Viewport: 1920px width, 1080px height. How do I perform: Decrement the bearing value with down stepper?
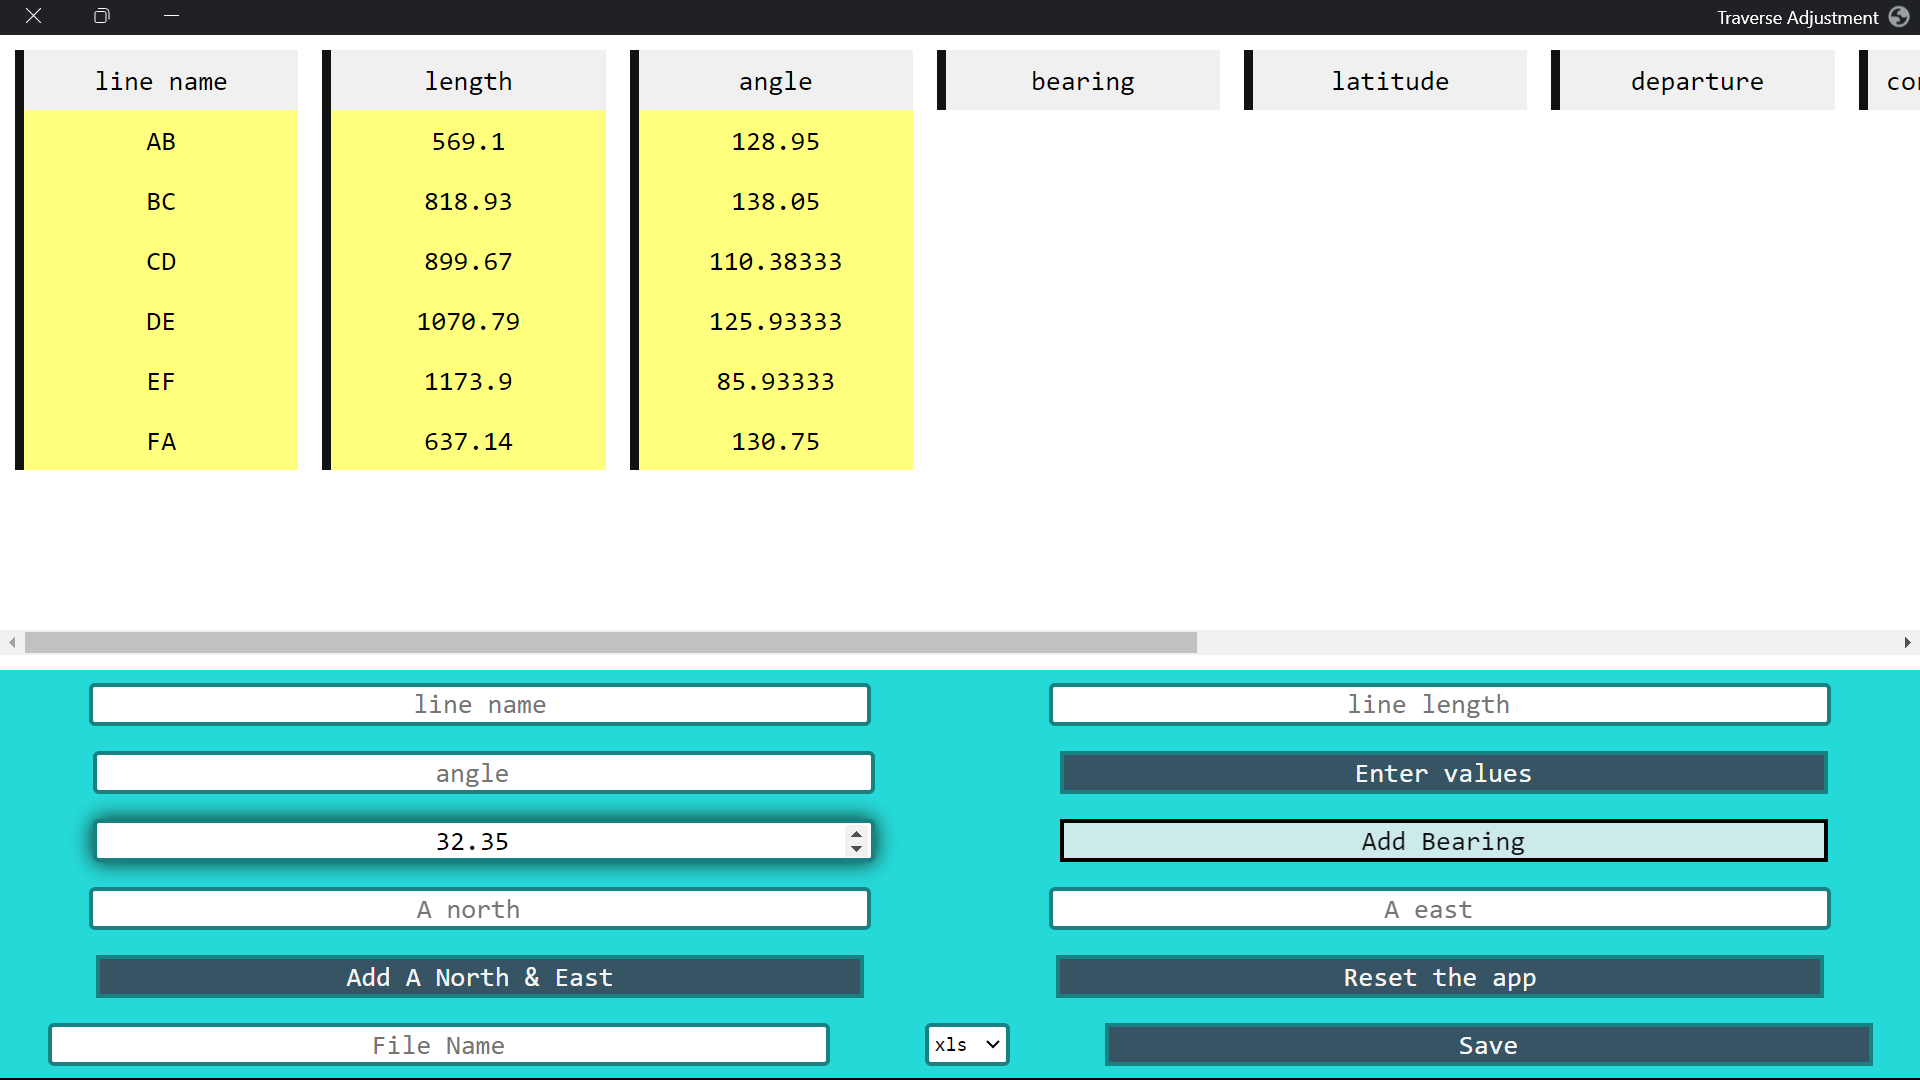pyautogui.click(x=856, y=849)
